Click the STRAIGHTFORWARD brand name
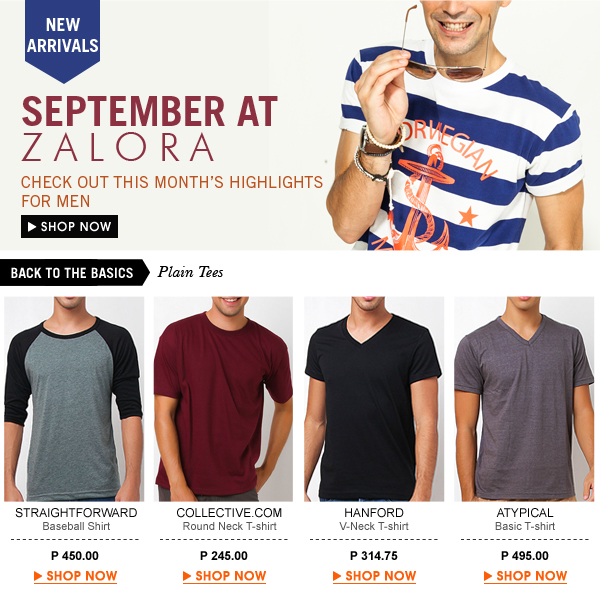 click(76, 513)
